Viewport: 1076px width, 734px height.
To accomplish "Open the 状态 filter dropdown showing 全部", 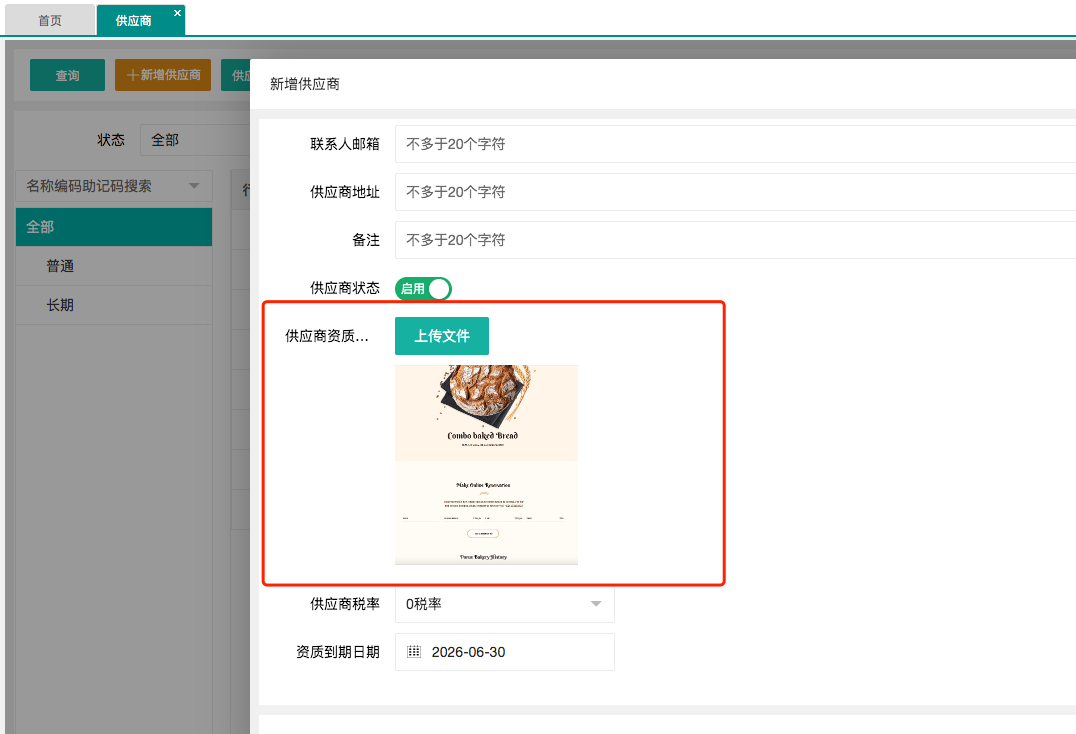I will coord(195,140).
